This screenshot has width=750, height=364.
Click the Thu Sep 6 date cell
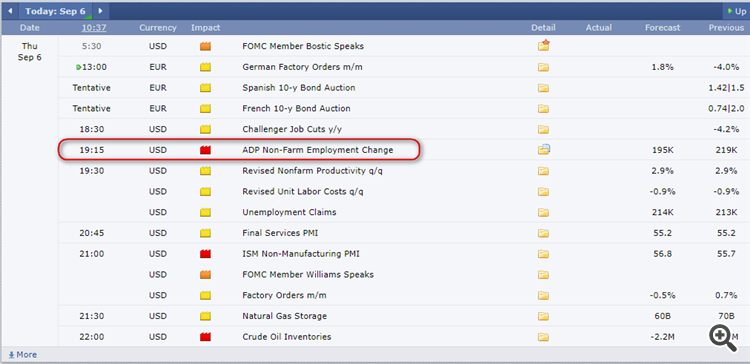click(30, 52)
